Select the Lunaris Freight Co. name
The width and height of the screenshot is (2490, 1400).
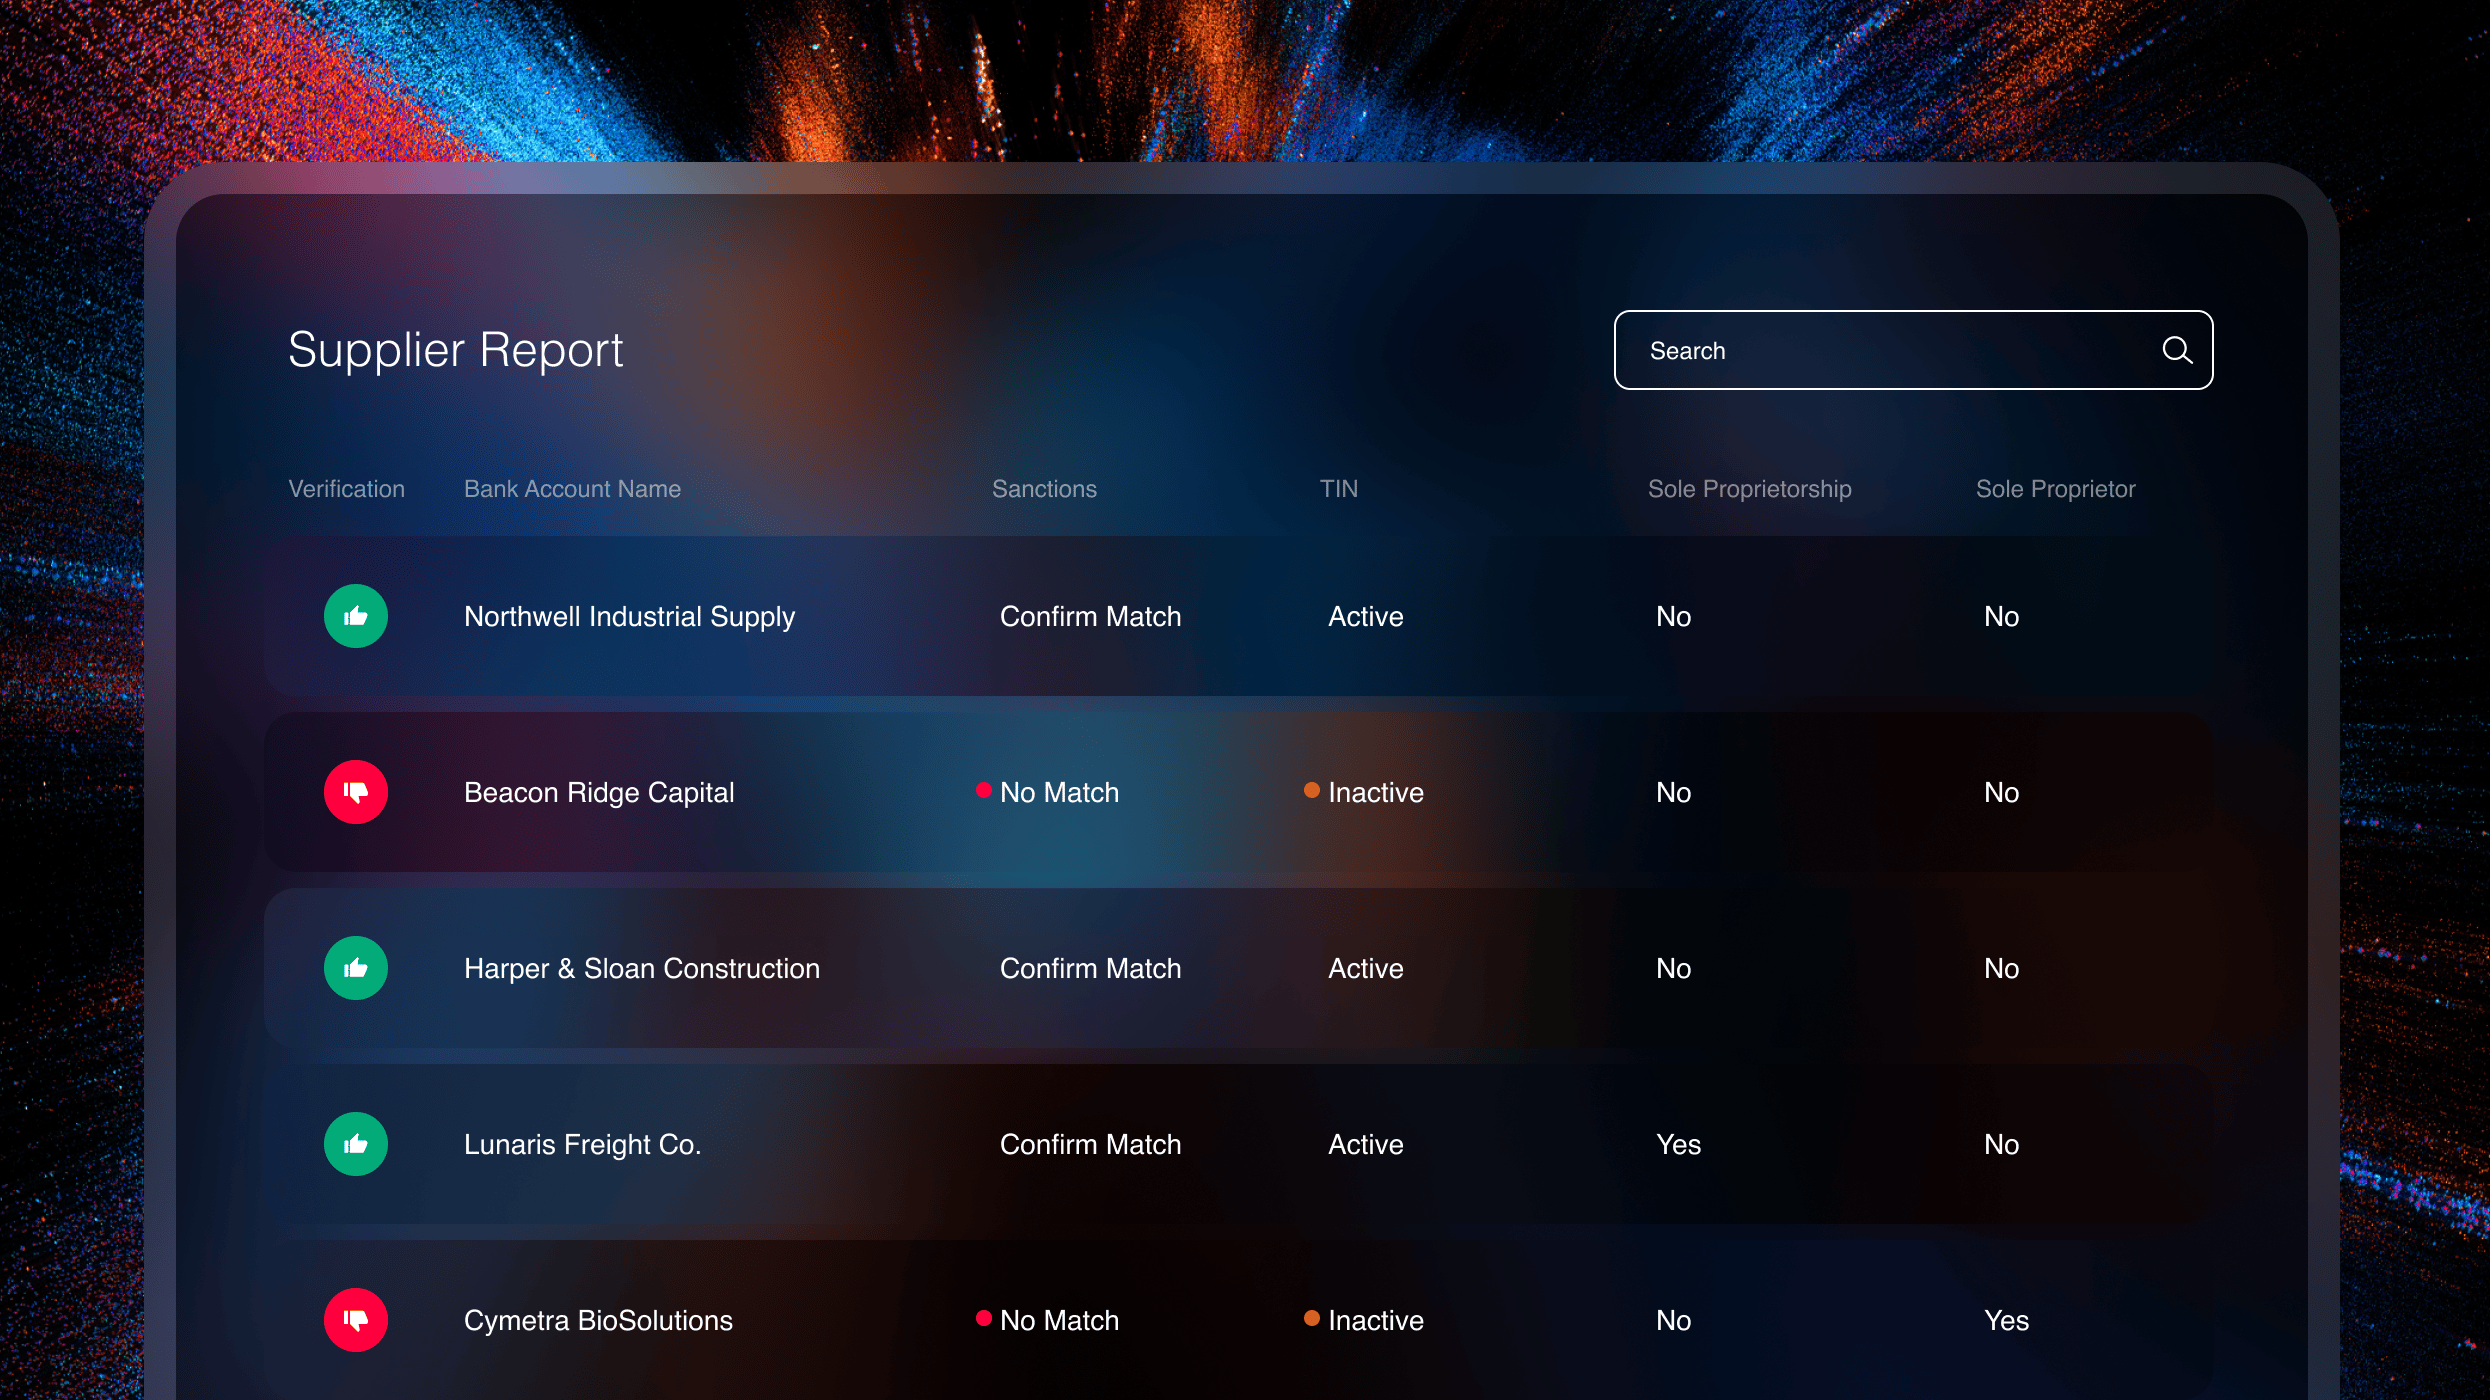pyautogui.click(x=583, y=1145)
